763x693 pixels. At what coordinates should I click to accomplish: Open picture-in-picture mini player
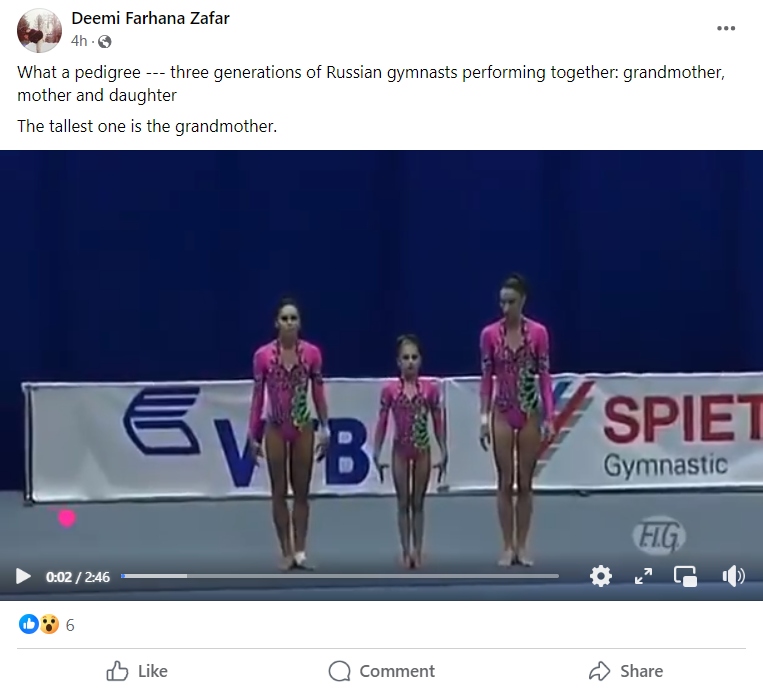[x=686, y=576]
